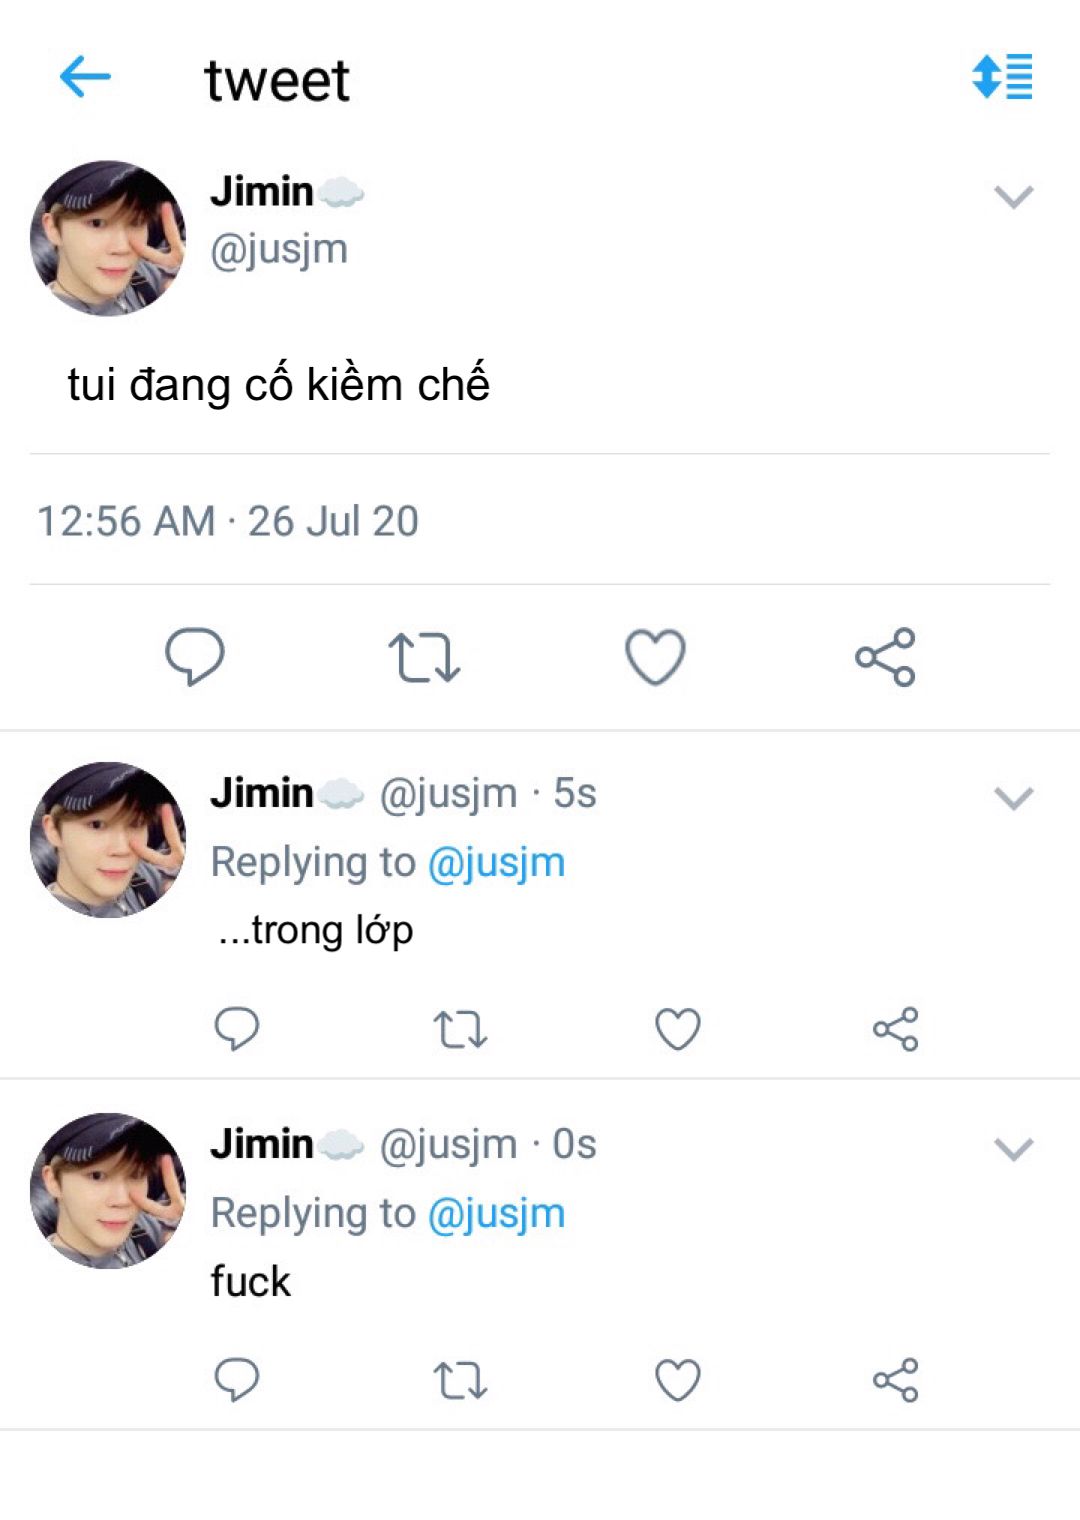Open options chevron on the 0s reply
This screenshot has height=1520, width=1080.
click(1013, 1149)
